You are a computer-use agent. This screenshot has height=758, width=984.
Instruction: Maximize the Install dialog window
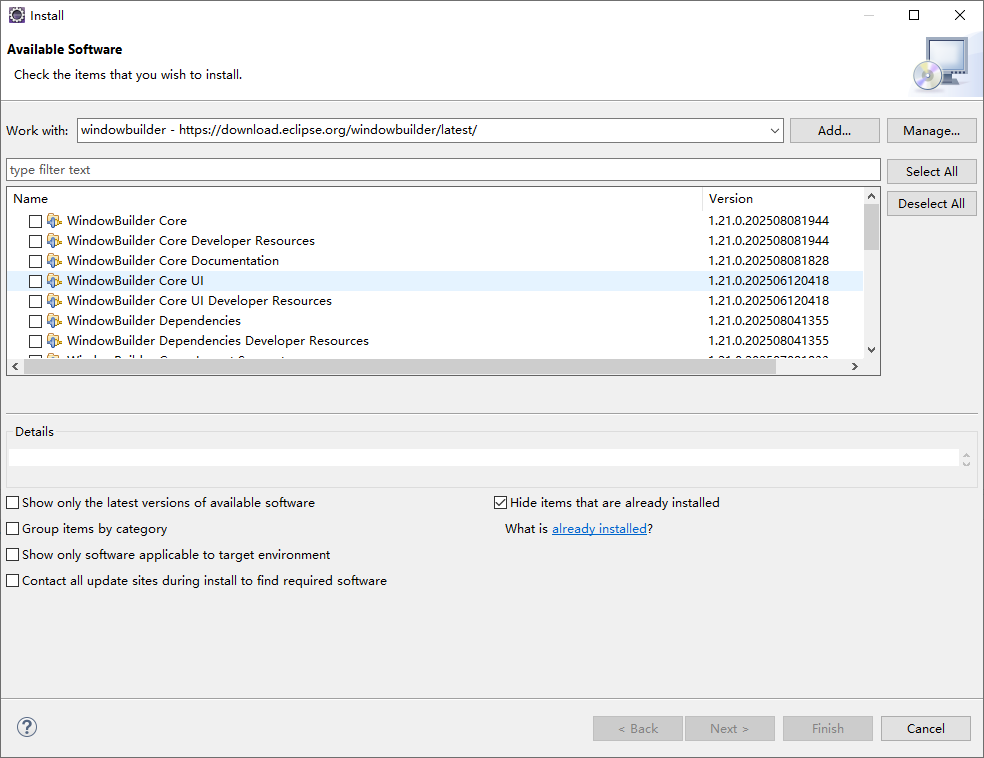click(914, 15)
